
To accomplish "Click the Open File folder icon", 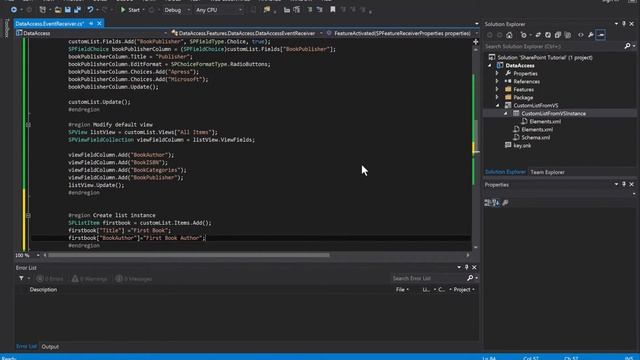I will [58, 10].
